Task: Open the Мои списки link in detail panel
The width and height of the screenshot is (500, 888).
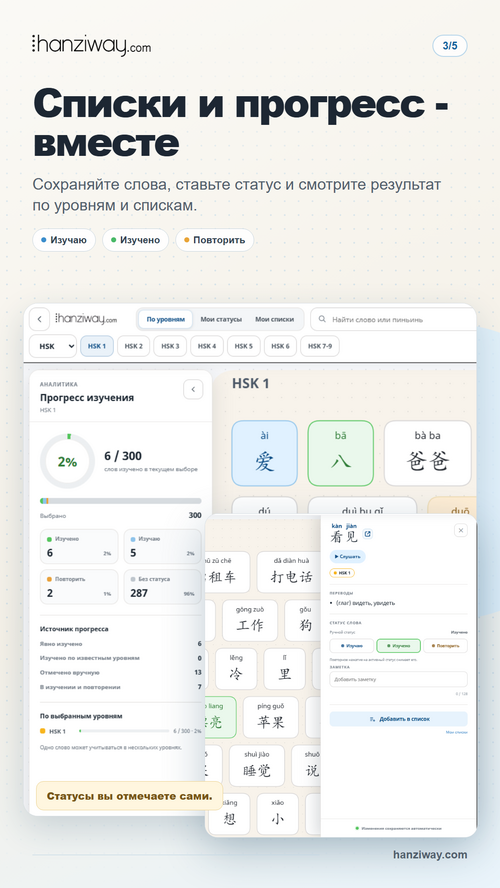Action: (456, 732)
